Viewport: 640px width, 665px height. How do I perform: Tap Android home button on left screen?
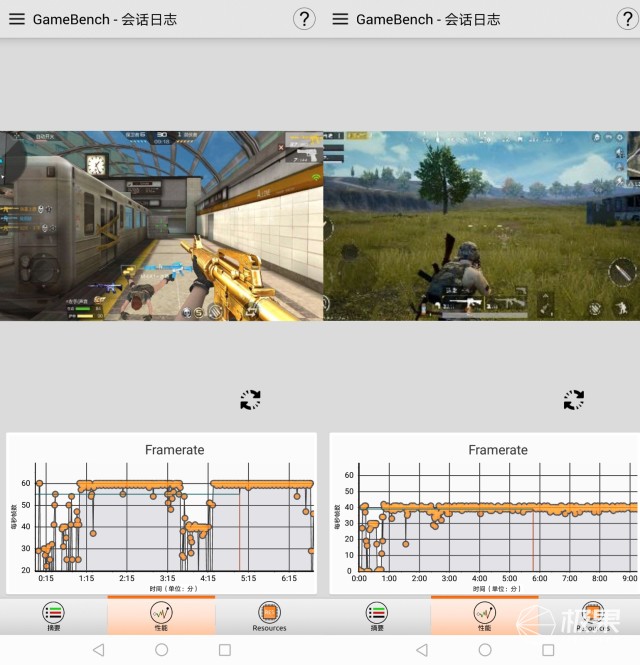162,650
